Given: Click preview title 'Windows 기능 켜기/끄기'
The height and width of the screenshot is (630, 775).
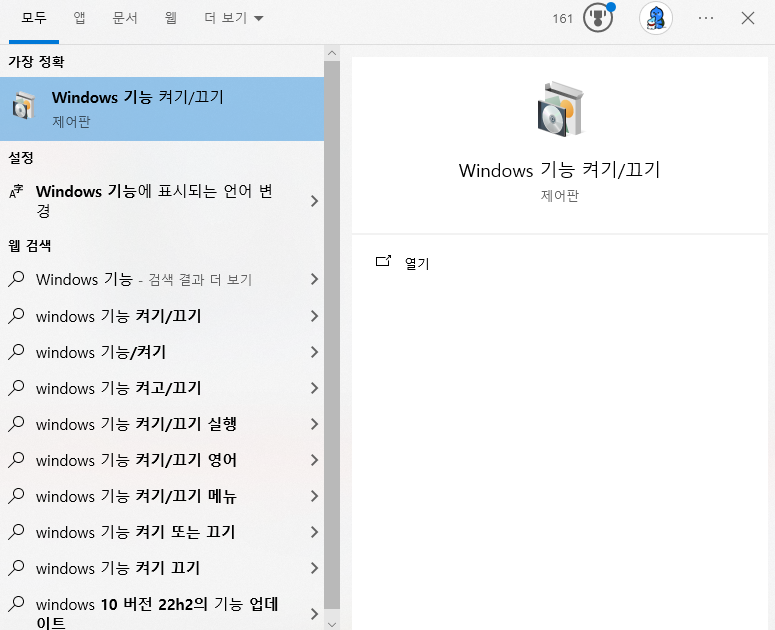Looking at the screenshot, I should click(x=560, y=170).
